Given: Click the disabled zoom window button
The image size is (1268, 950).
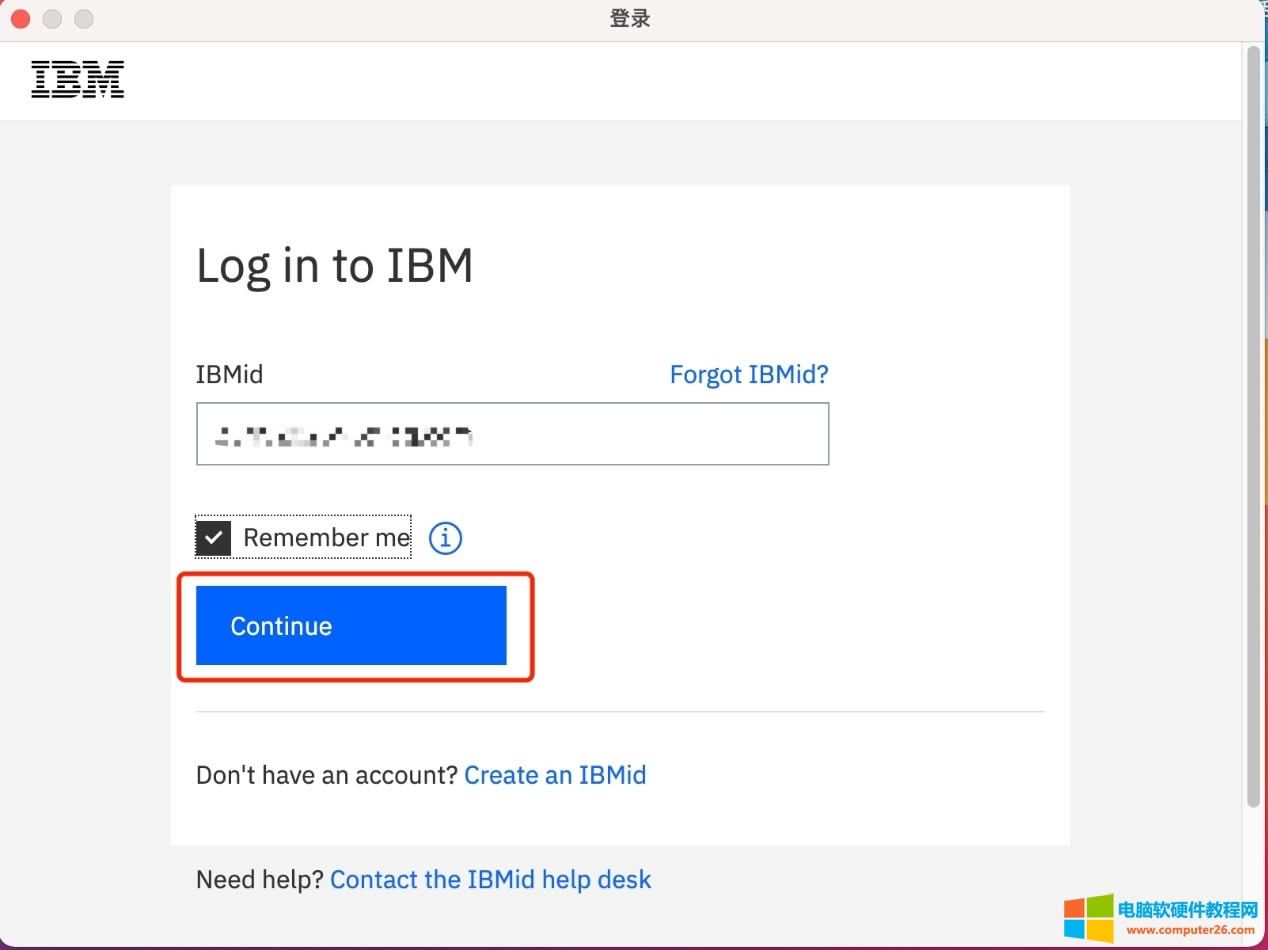Looking at the screenshot, I should coord(84,19).
